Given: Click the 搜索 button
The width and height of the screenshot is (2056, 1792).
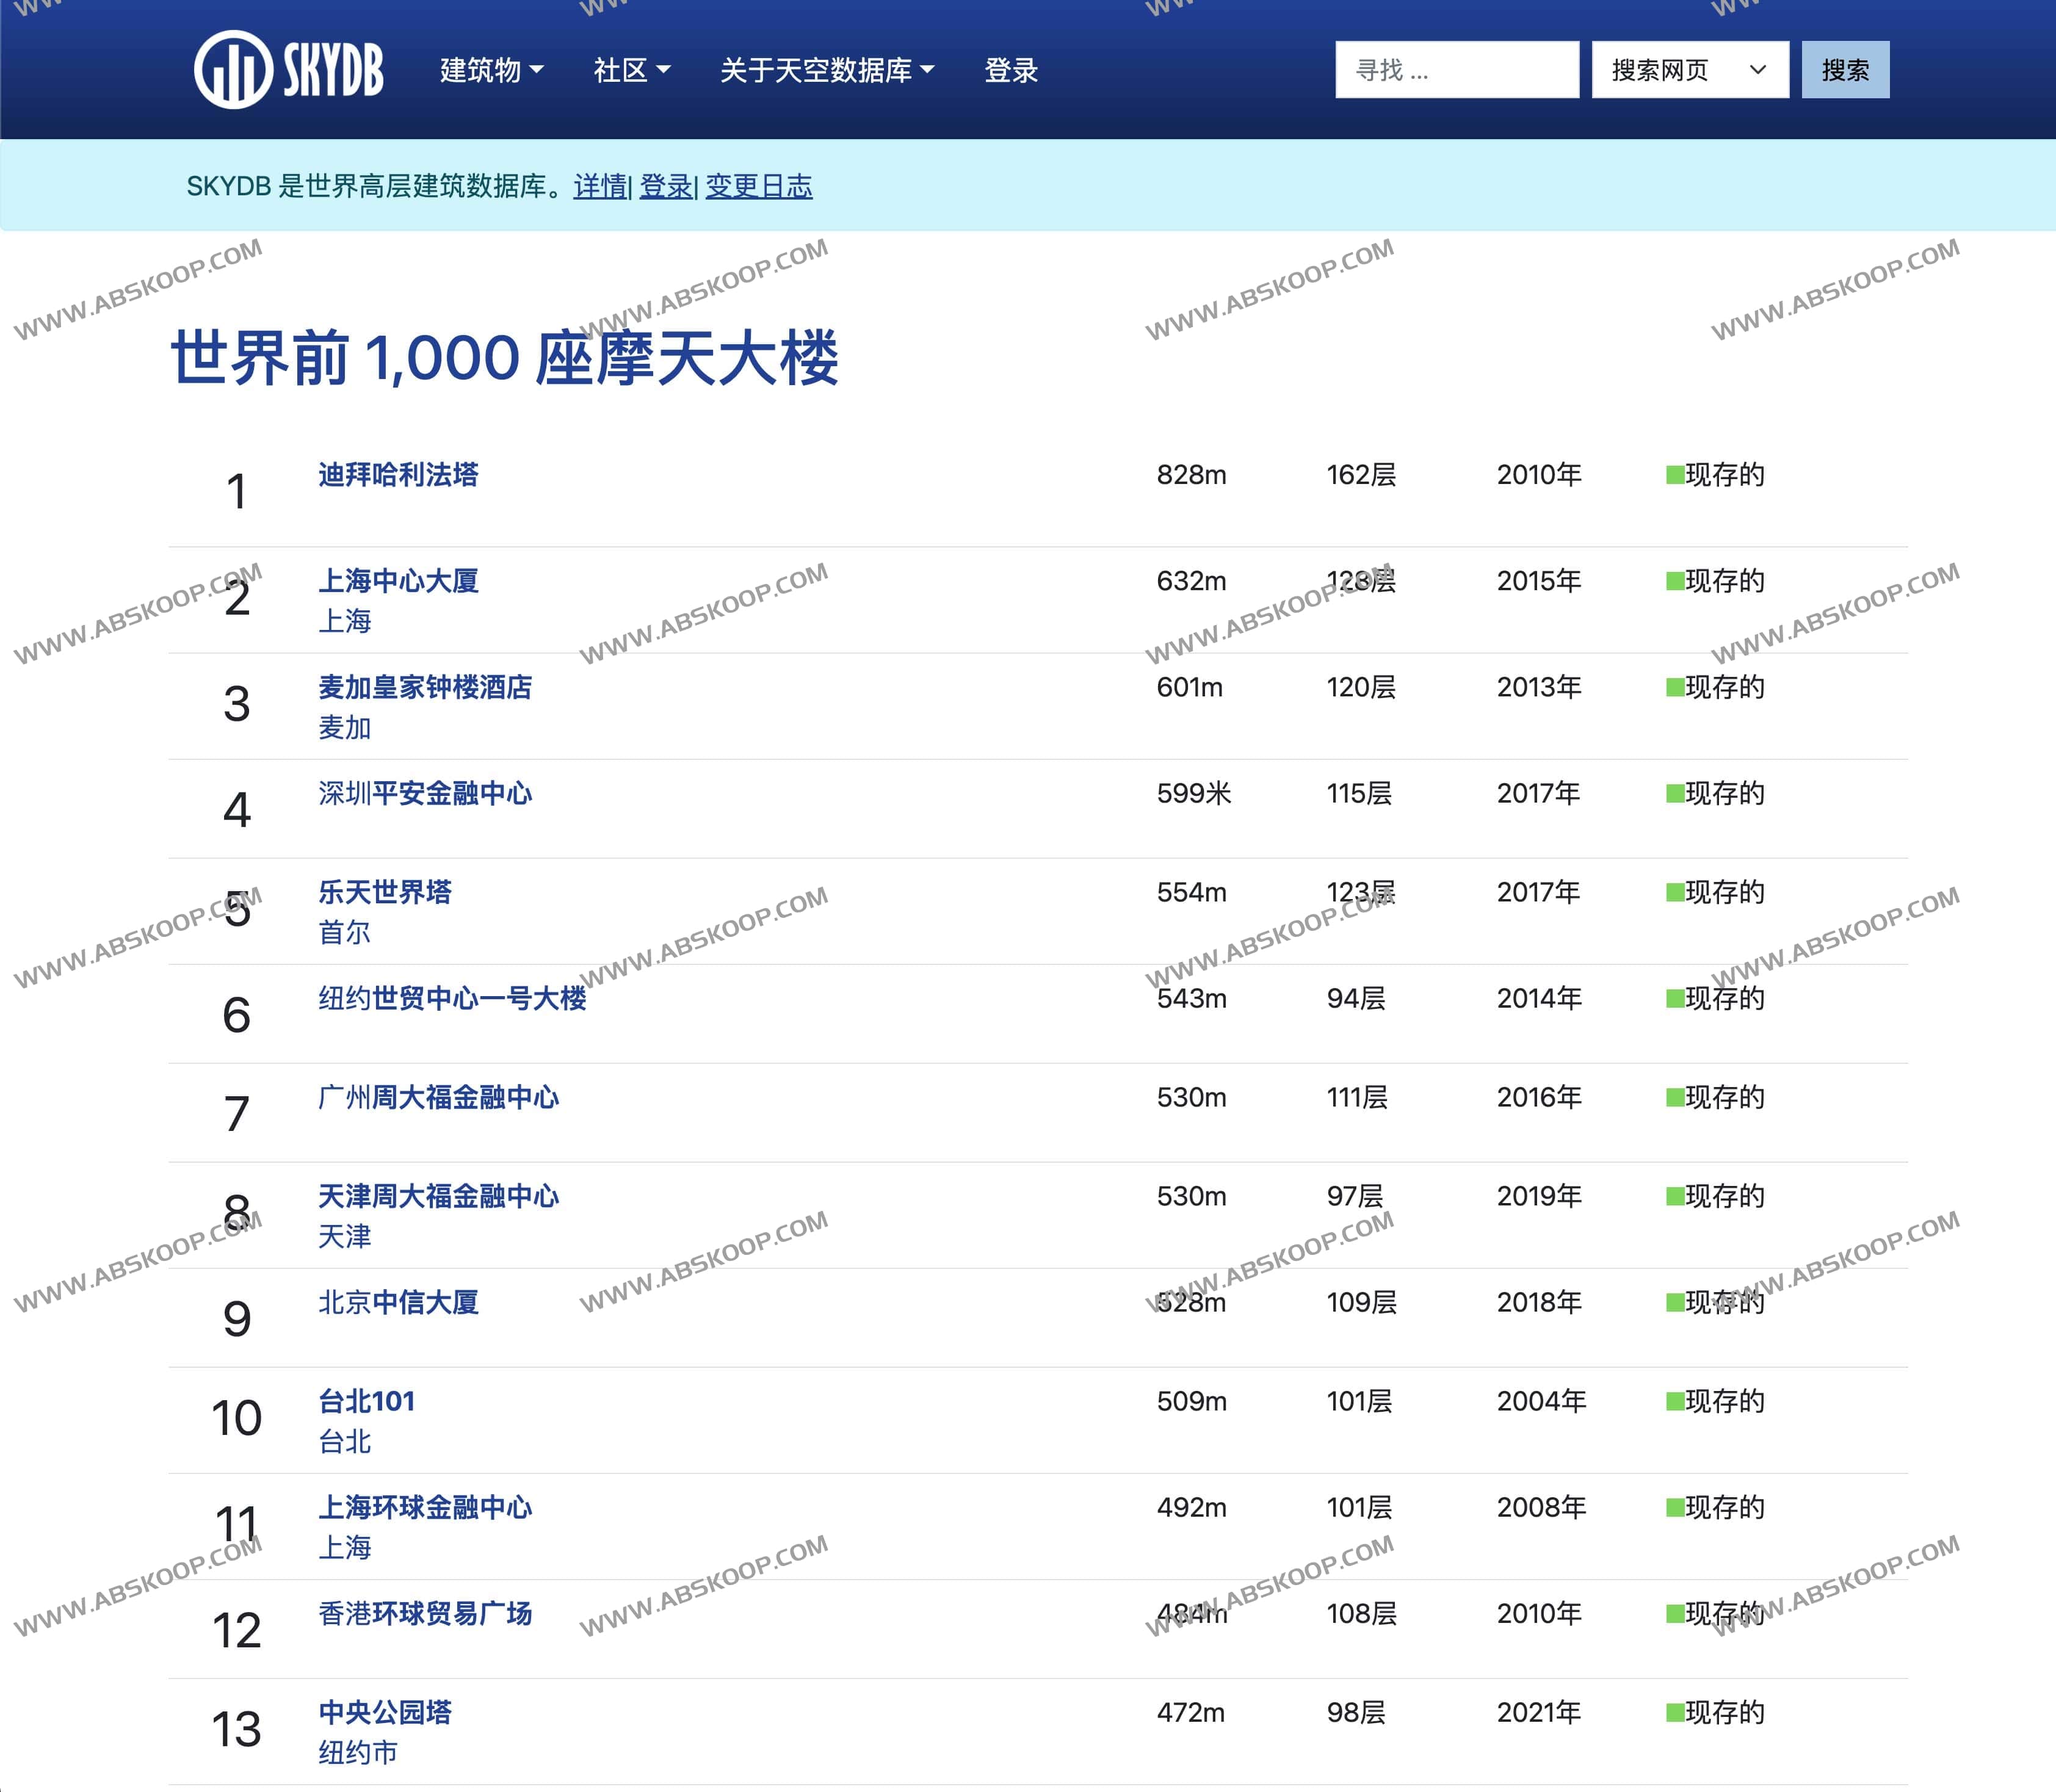Looking at the screenshot, I should tap(1845, 69).
